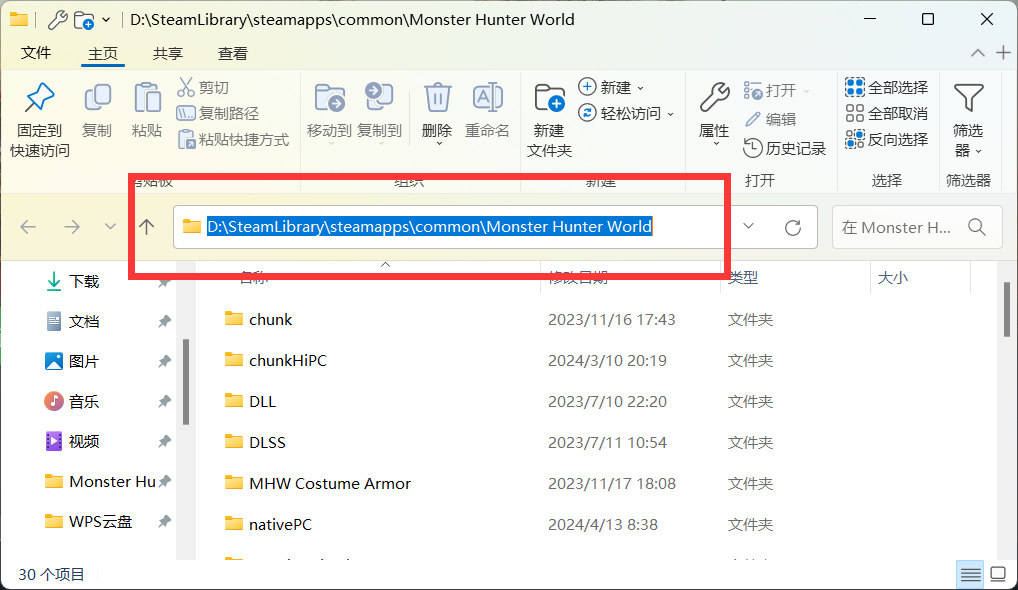Click 反向选择 to invert selection
The height and width of the screenshot is (590, 1018).
coord(886,139)
